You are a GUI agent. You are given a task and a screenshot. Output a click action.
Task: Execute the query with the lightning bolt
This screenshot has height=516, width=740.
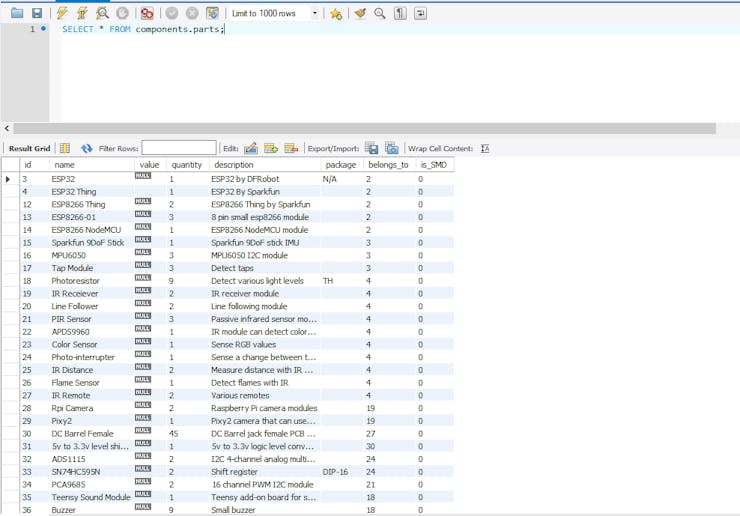[x=63, y=13]
